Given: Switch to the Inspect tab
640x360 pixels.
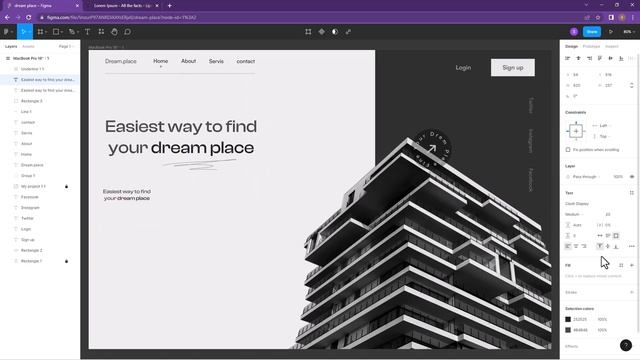Looking at the screenshot, I should coord(611,47).
